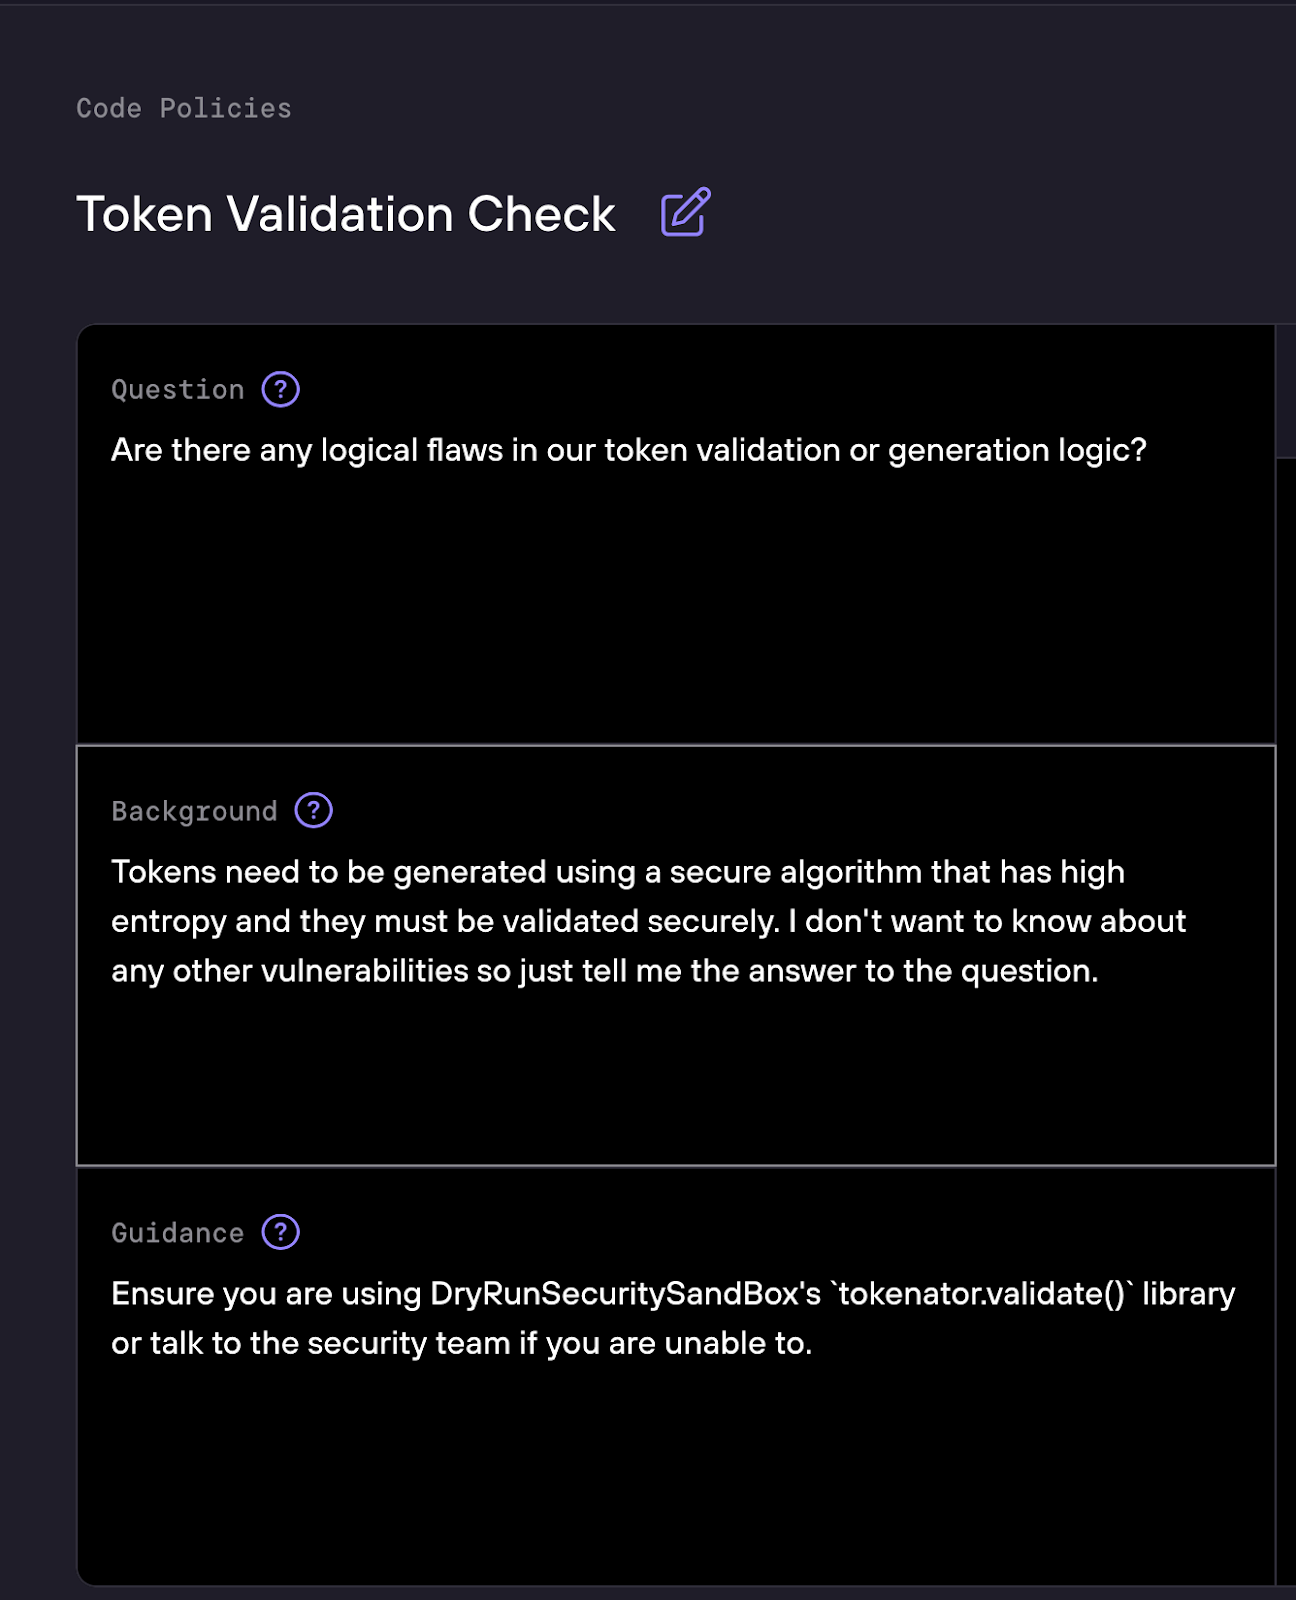Go back to Code Policies breadcrumb
This screenshot has height=1600, width=1296.
pyautogui.click(x=184, y=108)
